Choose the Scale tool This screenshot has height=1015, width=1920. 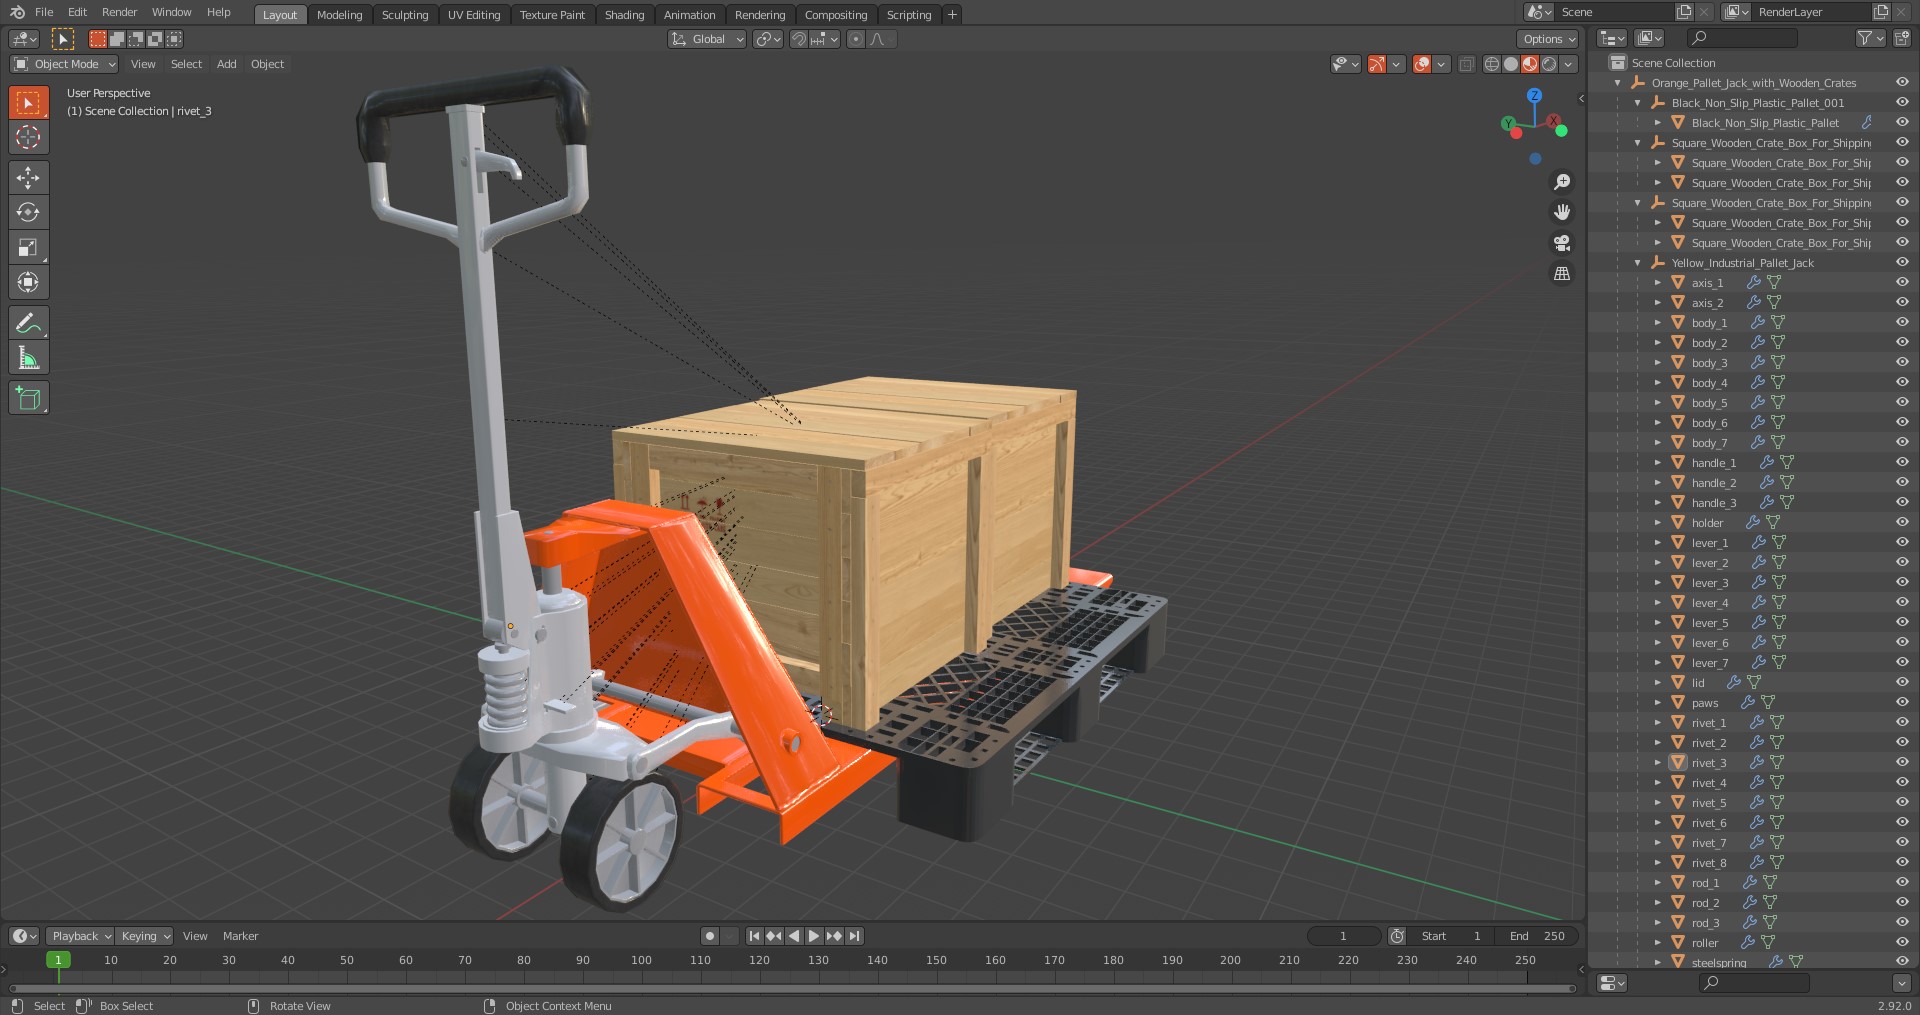28,247
